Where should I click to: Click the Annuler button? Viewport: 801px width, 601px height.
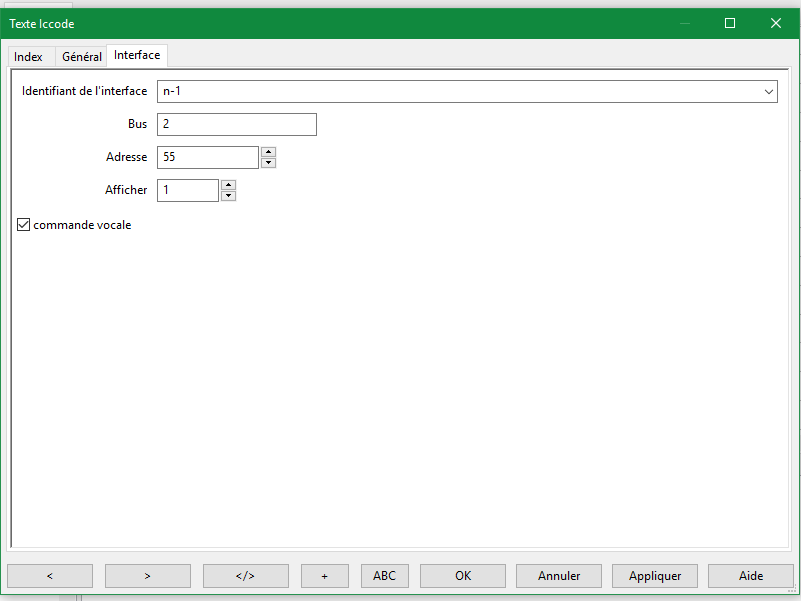(x=559, y=576)
